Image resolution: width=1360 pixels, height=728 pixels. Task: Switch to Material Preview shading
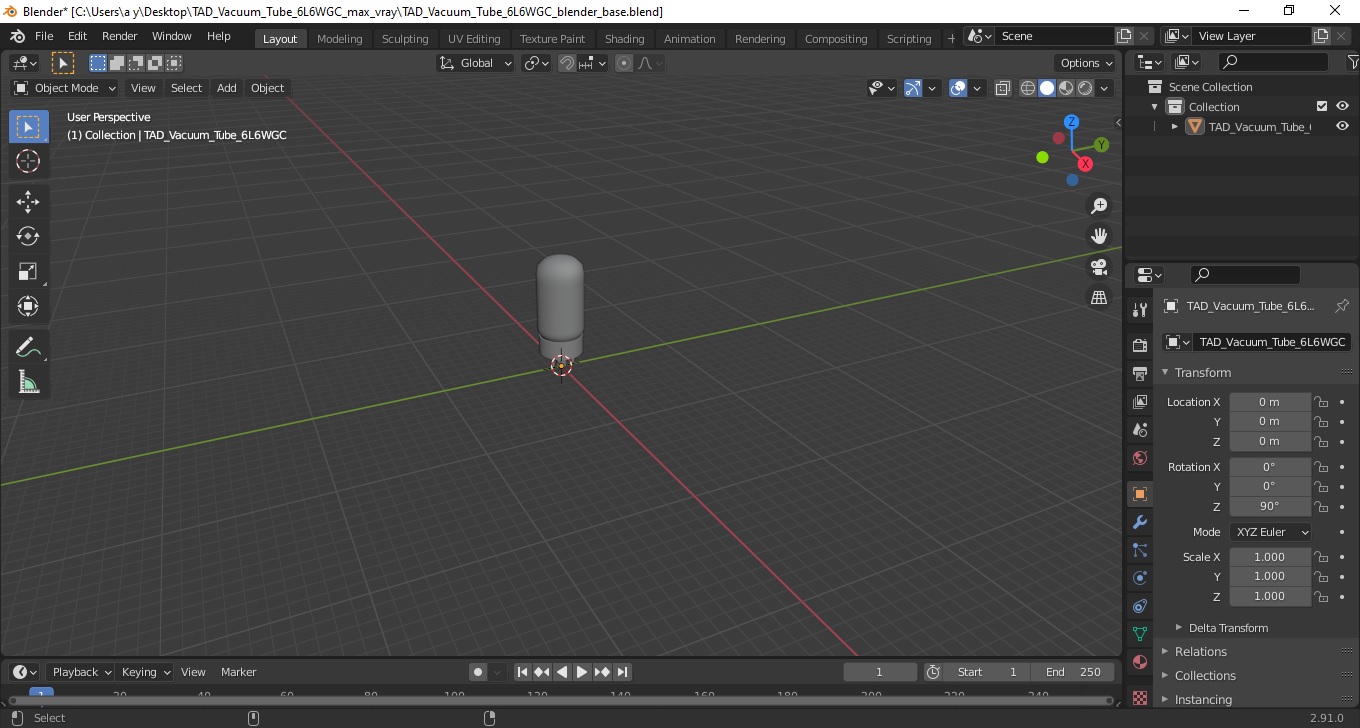coord(1066,88)
